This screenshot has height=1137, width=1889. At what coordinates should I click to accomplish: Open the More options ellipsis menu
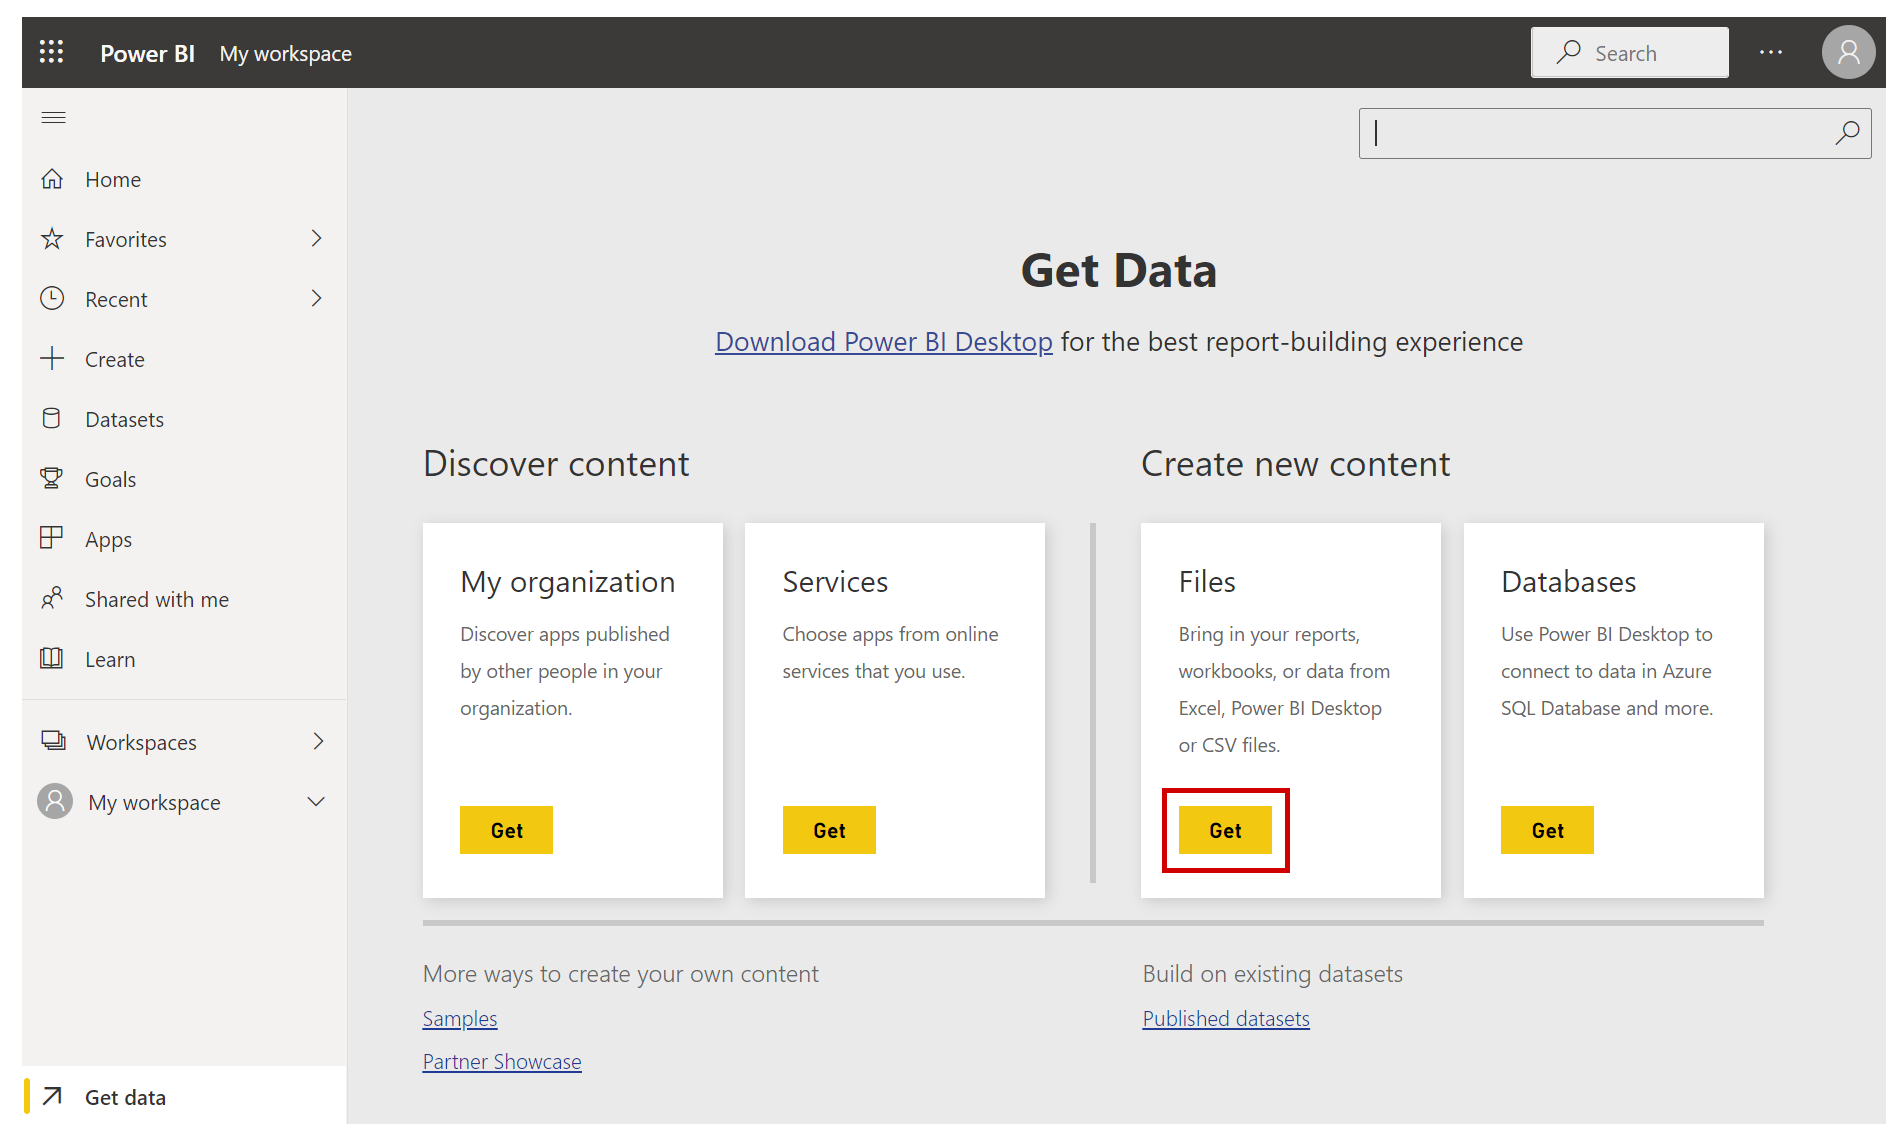[x=1771, y=52]
